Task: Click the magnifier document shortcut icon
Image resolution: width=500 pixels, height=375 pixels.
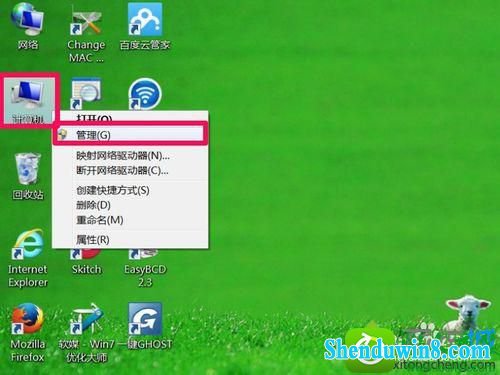Action: click(x=86, y=93)
